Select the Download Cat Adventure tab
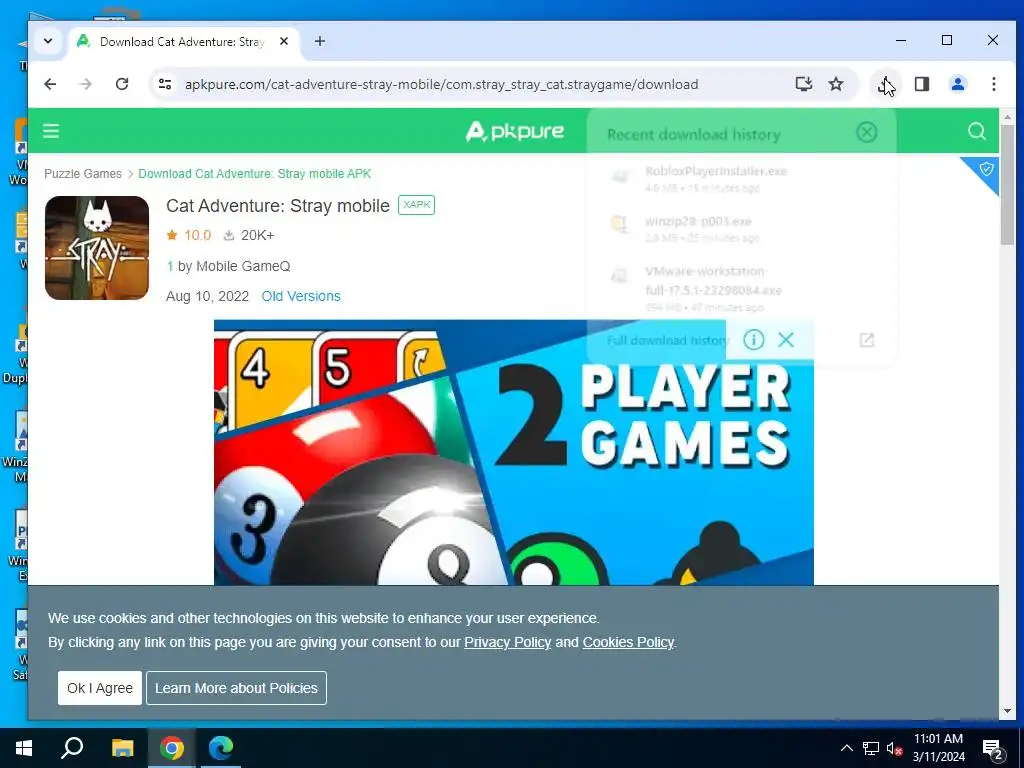This screenshot has height=768, width=1024. [184, 41]
